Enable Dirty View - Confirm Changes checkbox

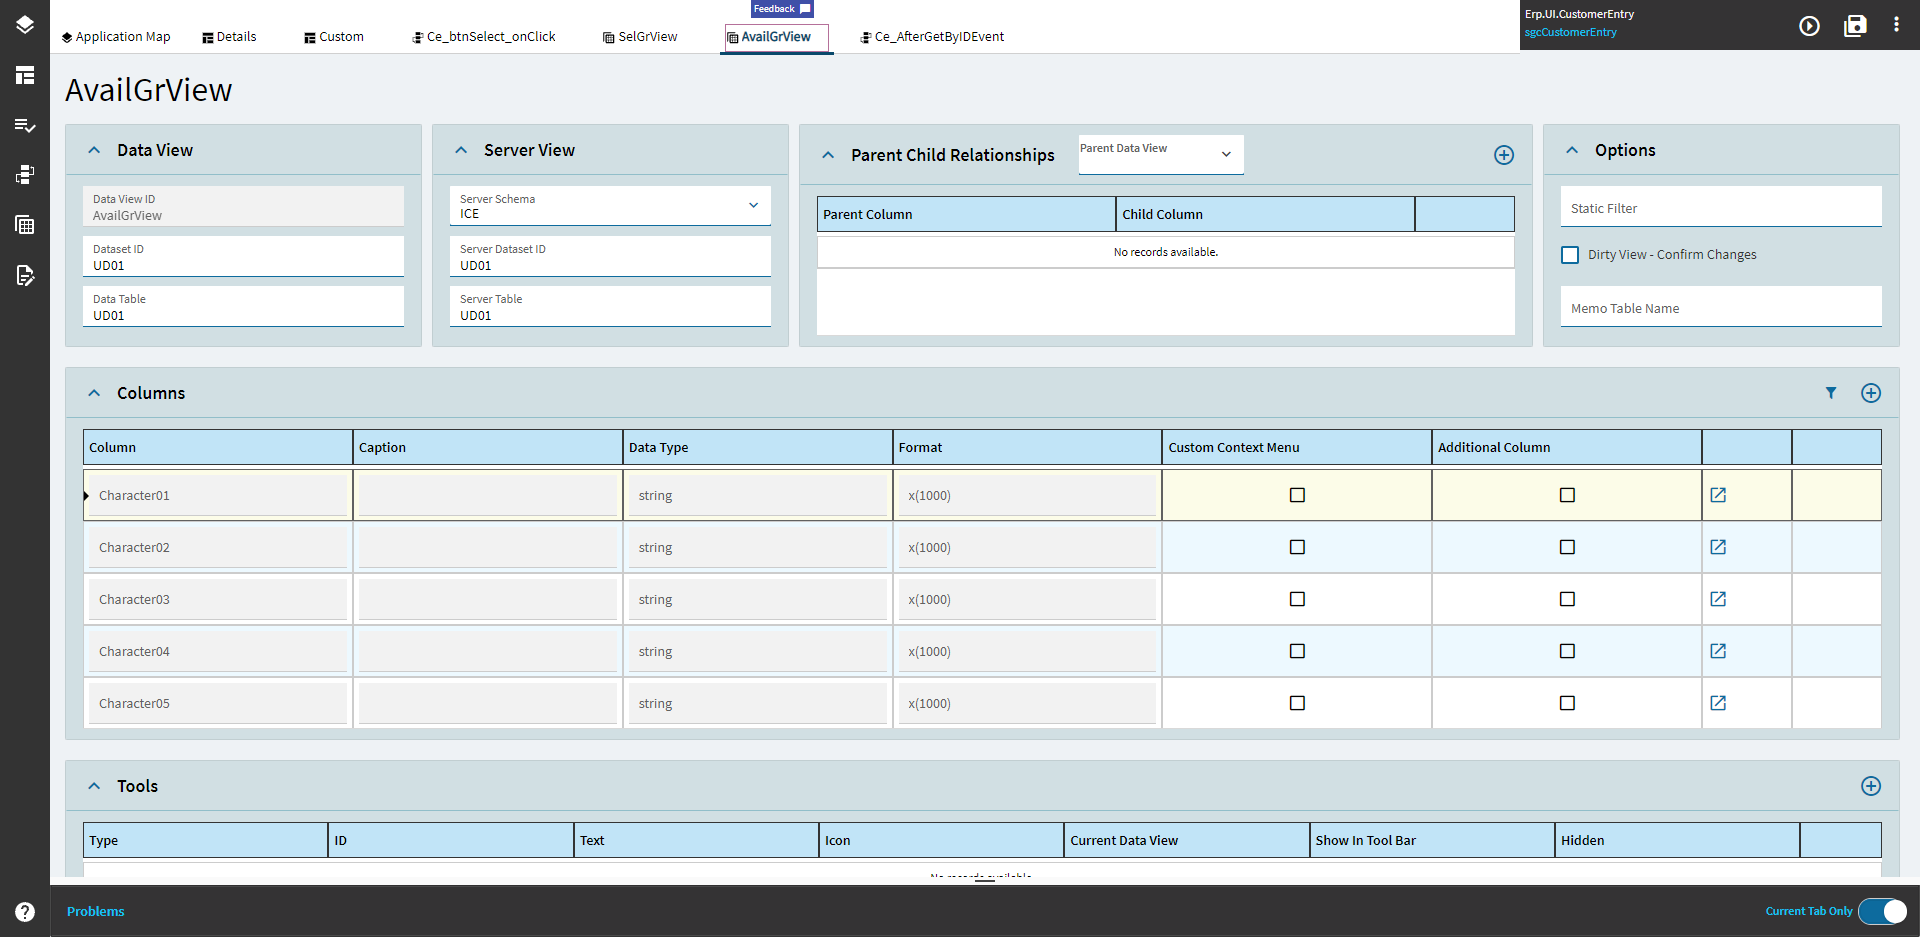1570,255
